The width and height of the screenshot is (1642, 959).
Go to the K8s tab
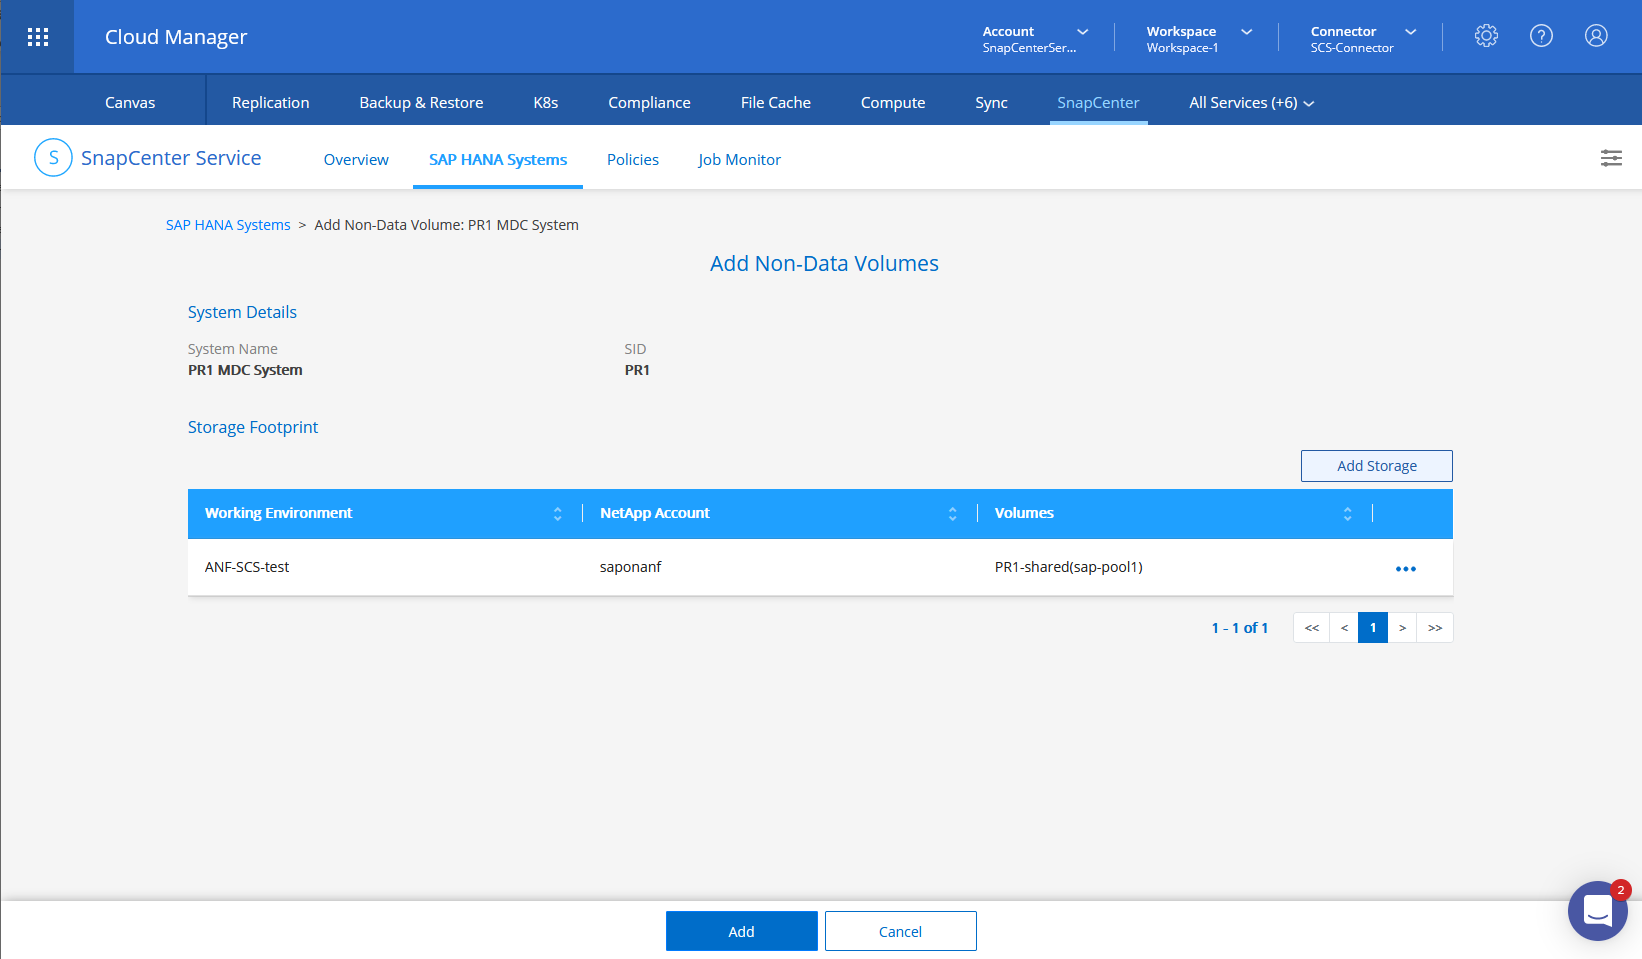(x=546, y=103)
